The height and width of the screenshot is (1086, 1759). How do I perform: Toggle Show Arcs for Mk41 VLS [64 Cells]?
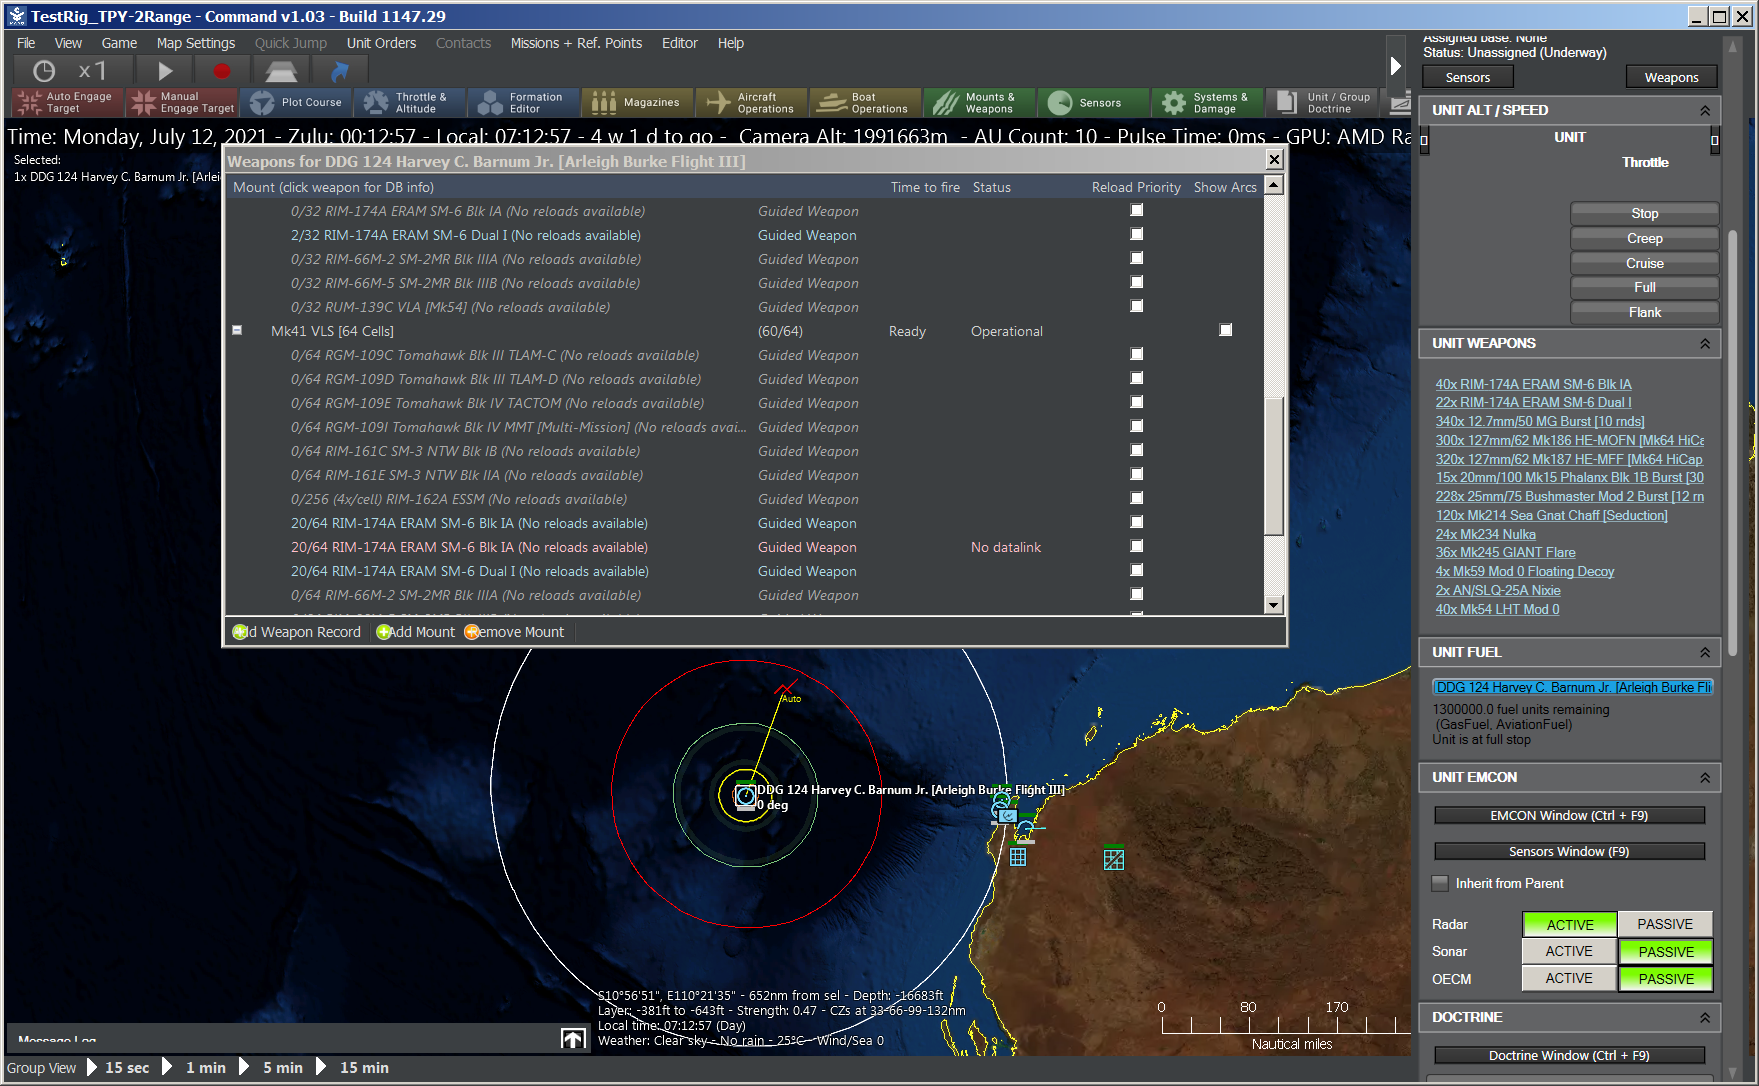[x=1226, y=330]
